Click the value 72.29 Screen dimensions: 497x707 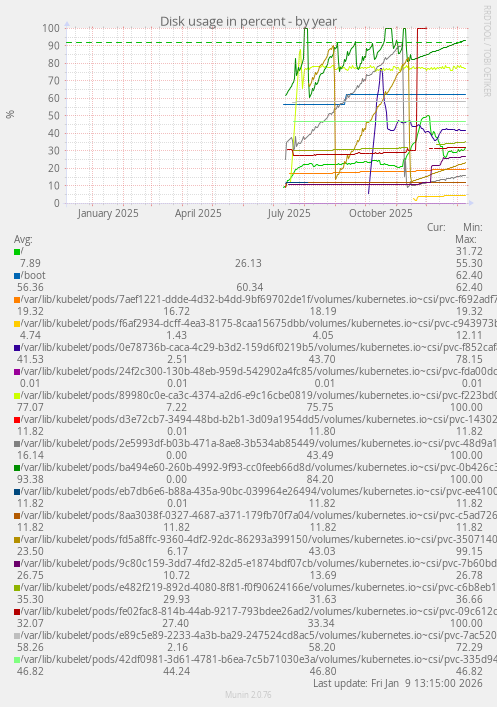469,647
